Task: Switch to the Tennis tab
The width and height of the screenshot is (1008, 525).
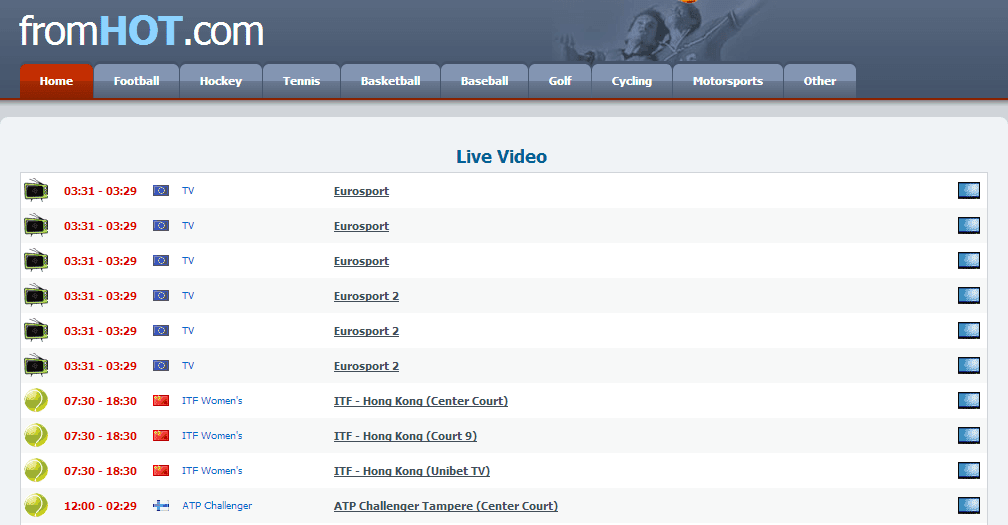Action: pyautogui.click(x=301, y=81)
